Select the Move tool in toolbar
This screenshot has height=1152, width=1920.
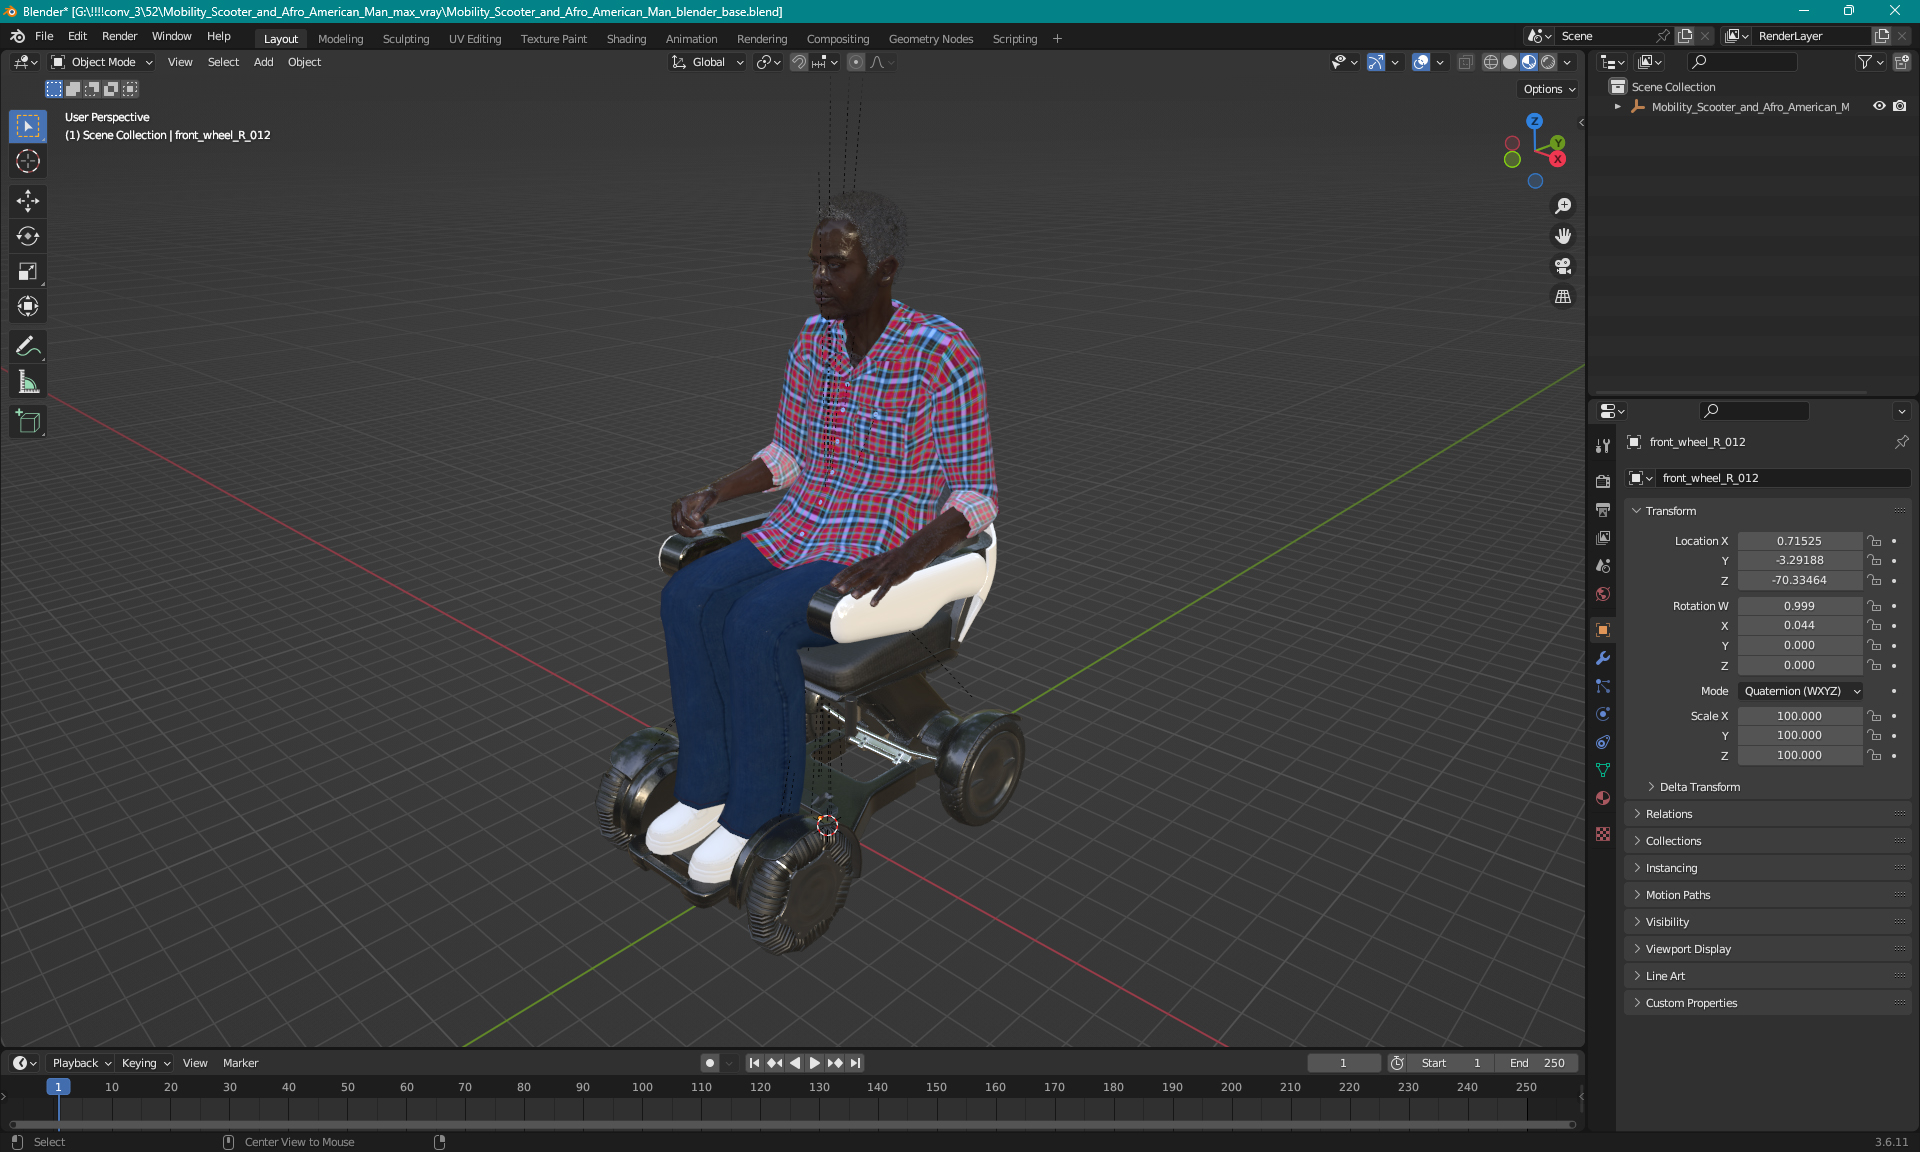click(28, 201)
